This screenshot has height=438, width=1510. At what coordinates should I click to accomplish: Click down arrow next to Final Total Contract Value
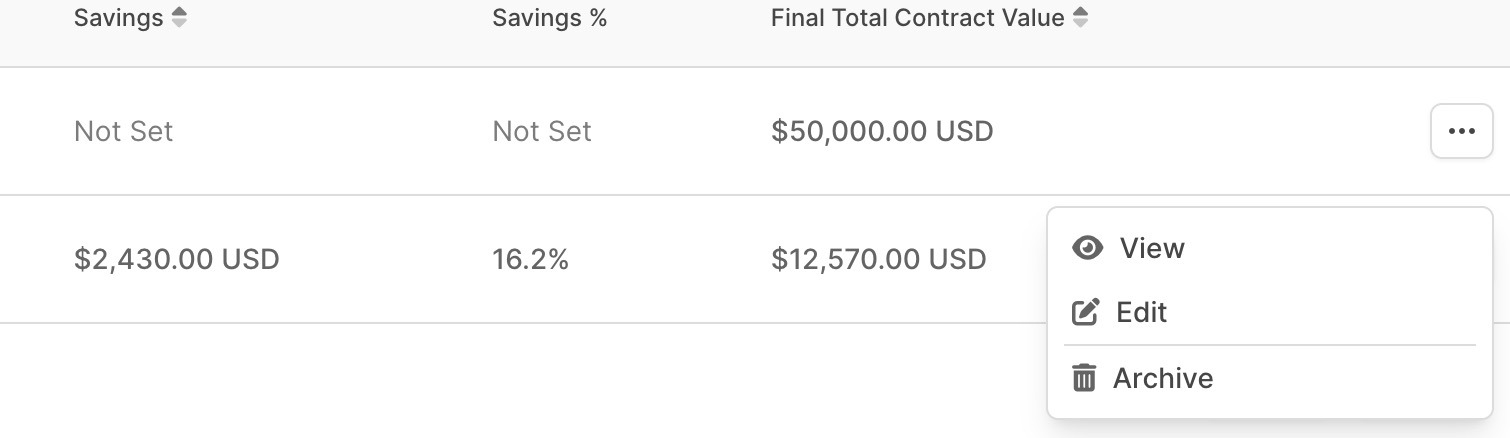coord(1080,24)
